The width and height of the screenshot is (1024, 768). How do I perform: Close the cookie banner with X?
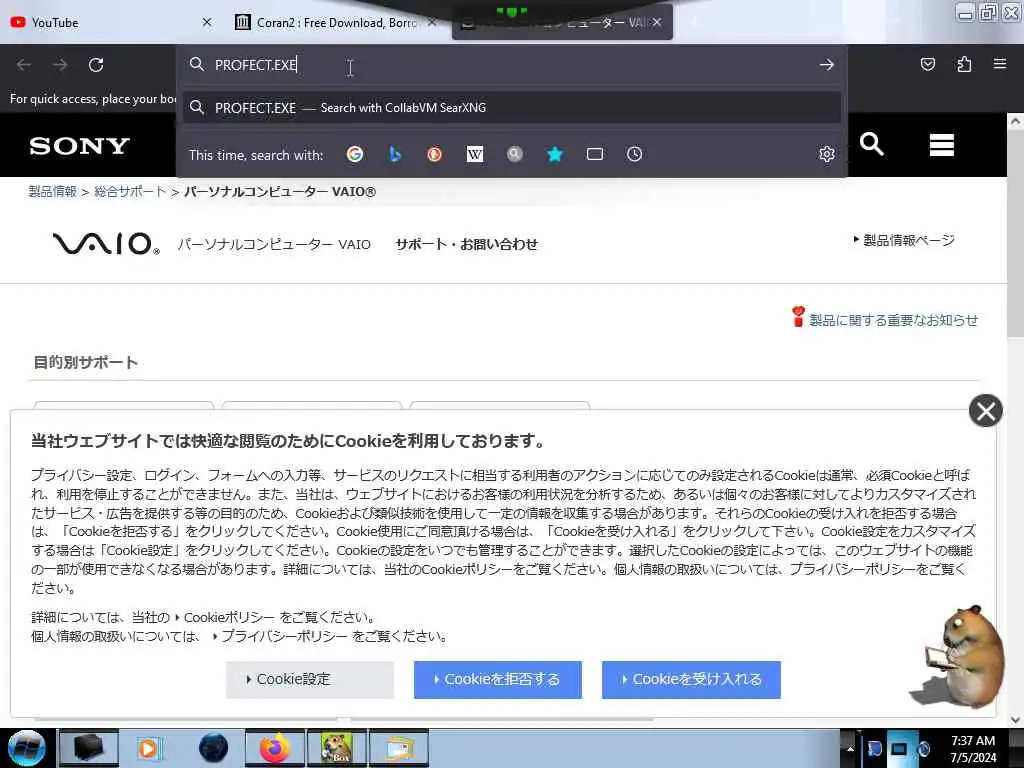985,411
